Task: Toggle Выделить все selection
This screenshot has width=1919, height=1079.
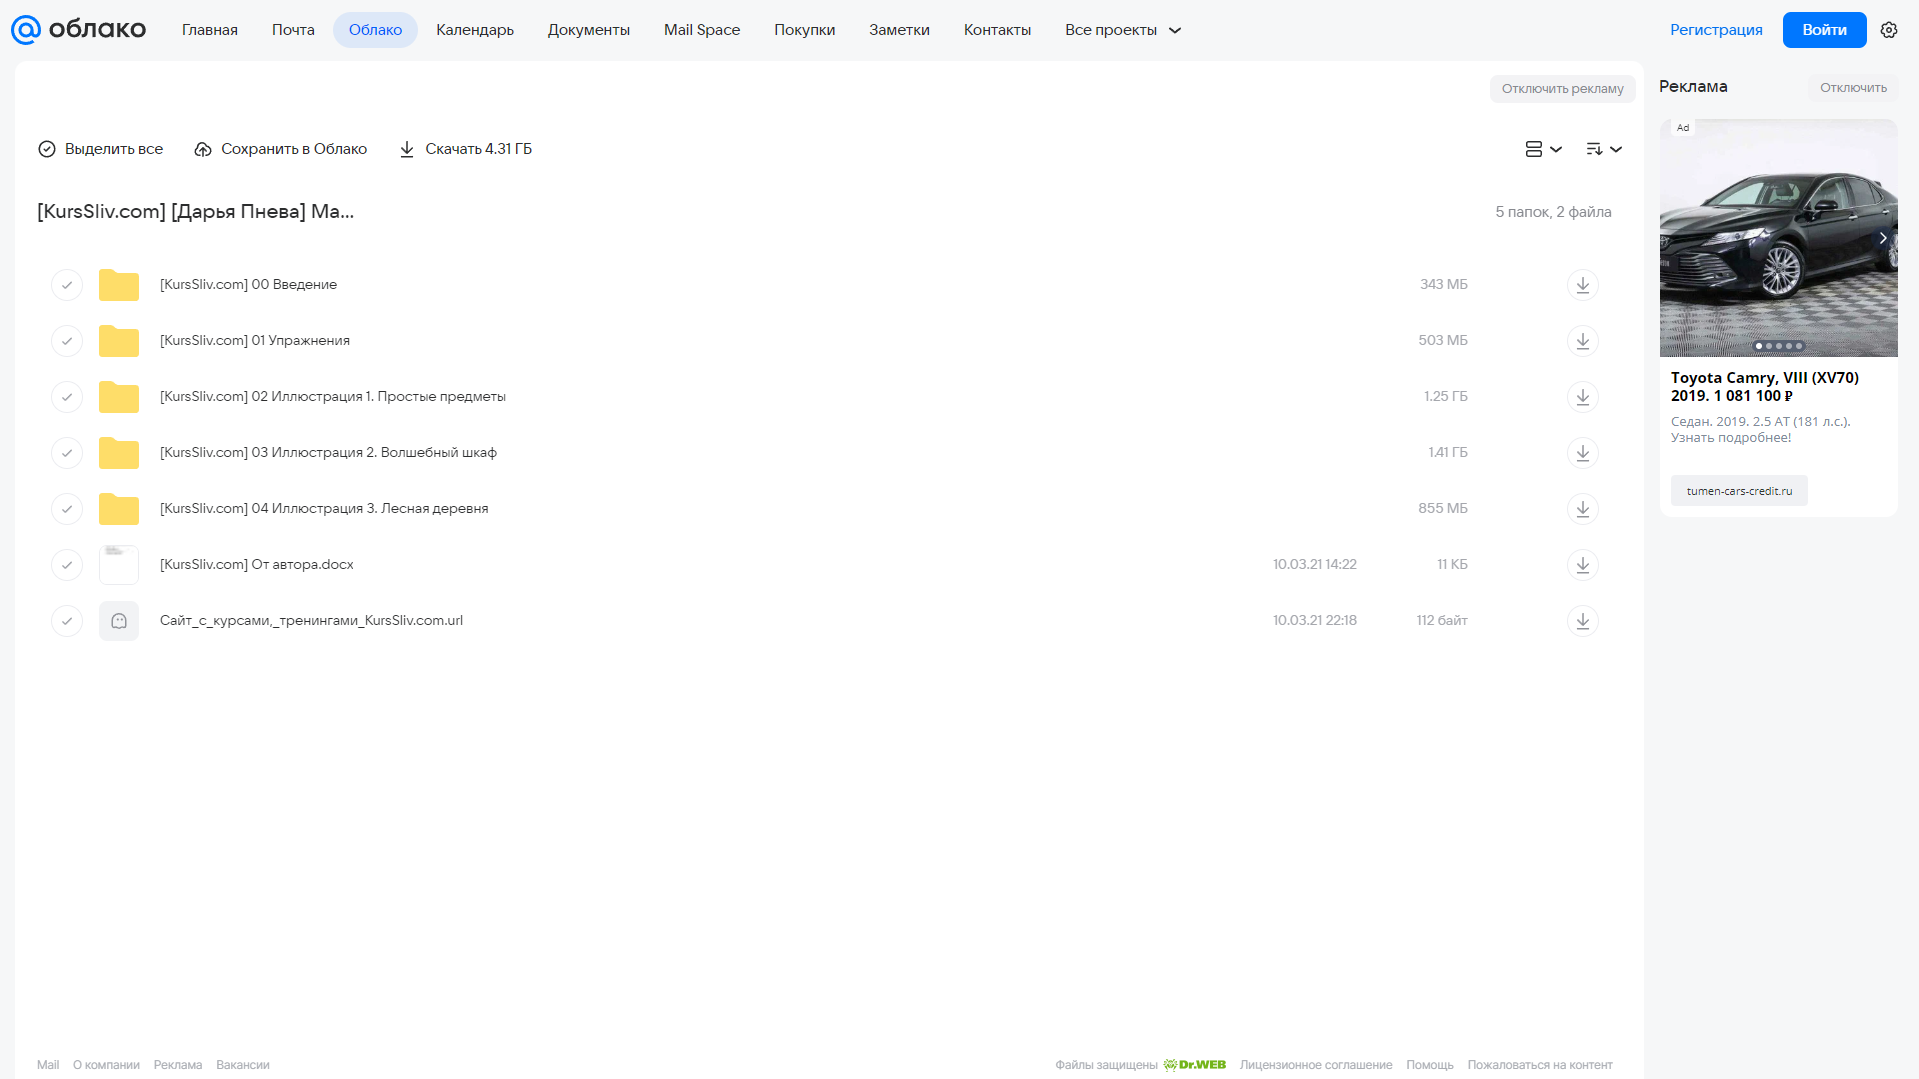Action: (x=100, y=149)
